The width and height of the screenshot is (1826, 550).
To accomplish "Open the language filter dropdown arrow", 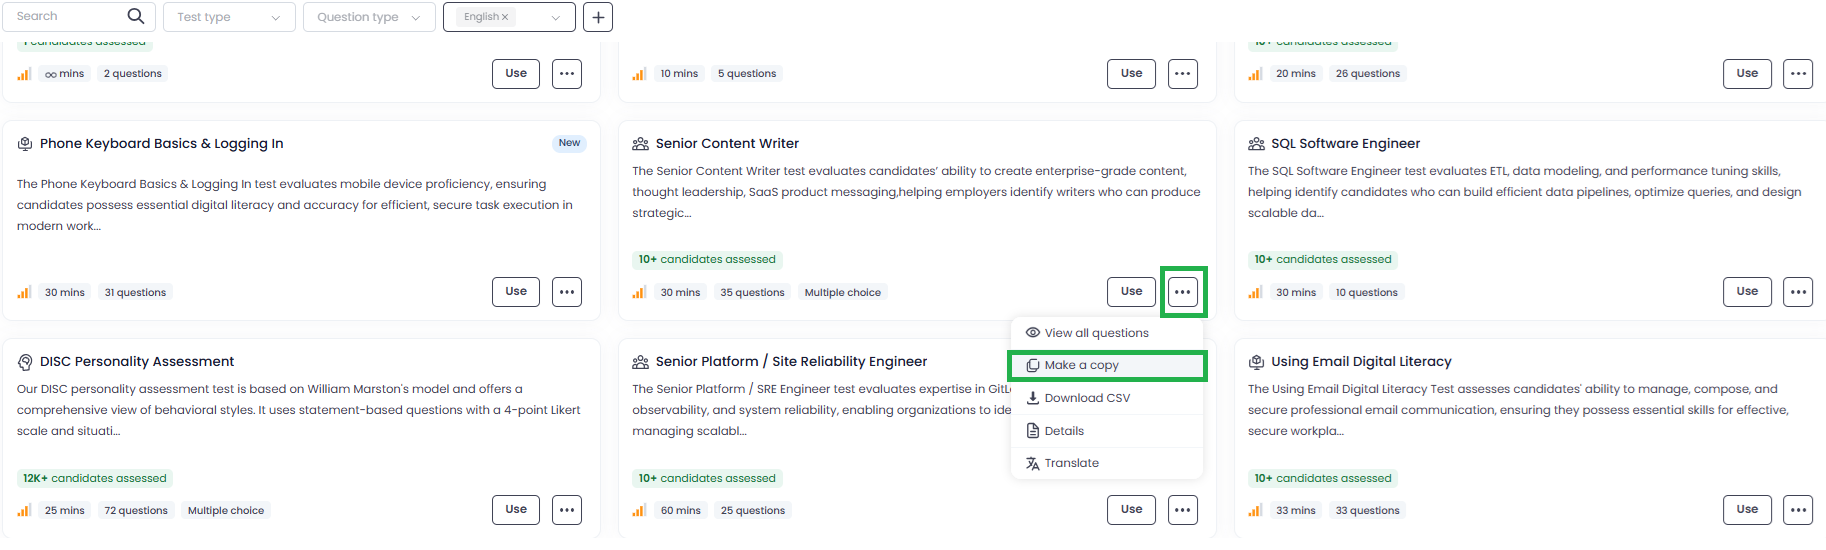I will (556, 17).
